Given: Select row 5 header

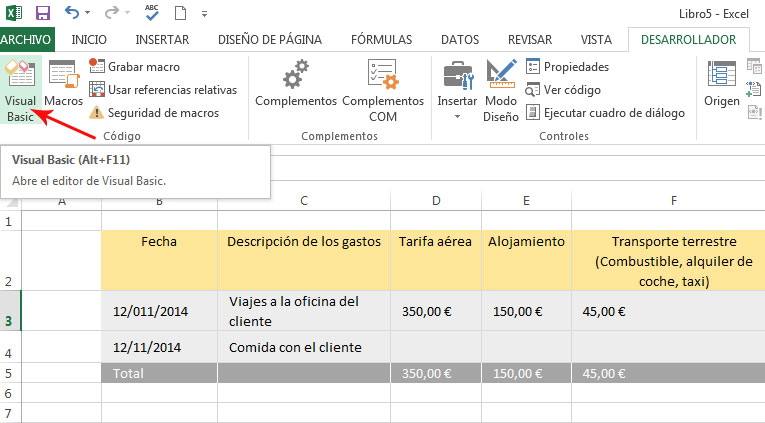Looking at the screenshot, I should tap(10, 373).
